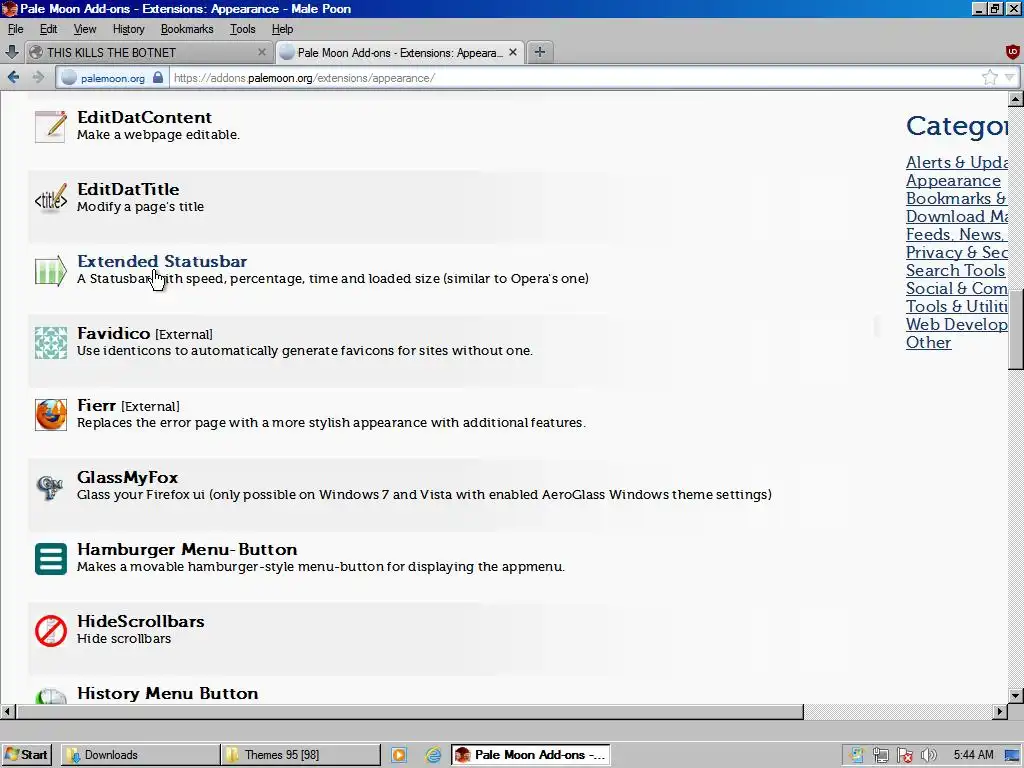Screen dimensions: 1024x768
Task: Open the Tools menu
Action: click(242, 29)
